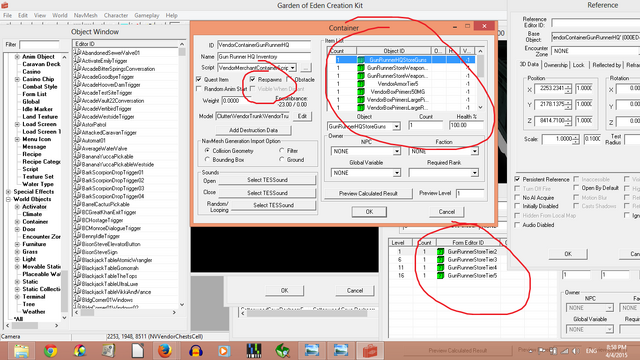Open the Script dropdown in Container dialog
The image size is (640, 360).
pos(293,68)
